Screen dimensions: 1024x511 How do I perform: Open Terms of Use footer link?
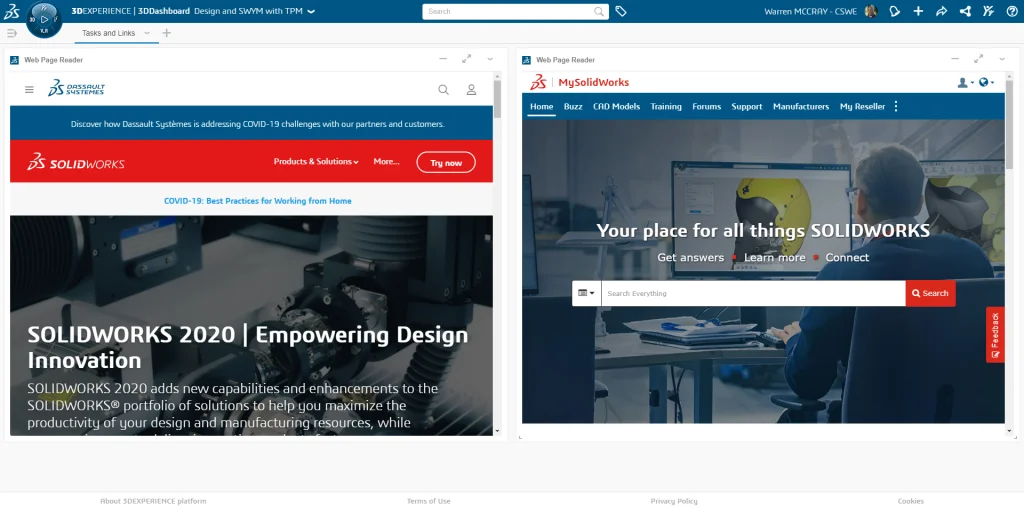click(x=428, y=501)
